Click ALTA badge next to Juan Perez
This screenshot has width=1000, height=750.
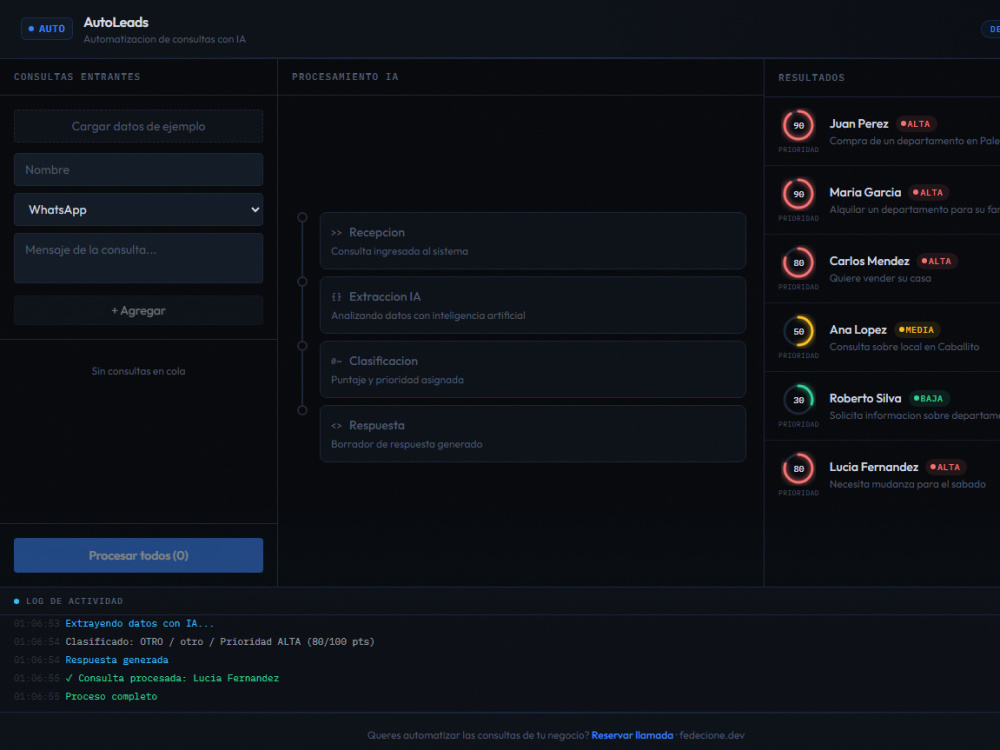click(916, 124)
